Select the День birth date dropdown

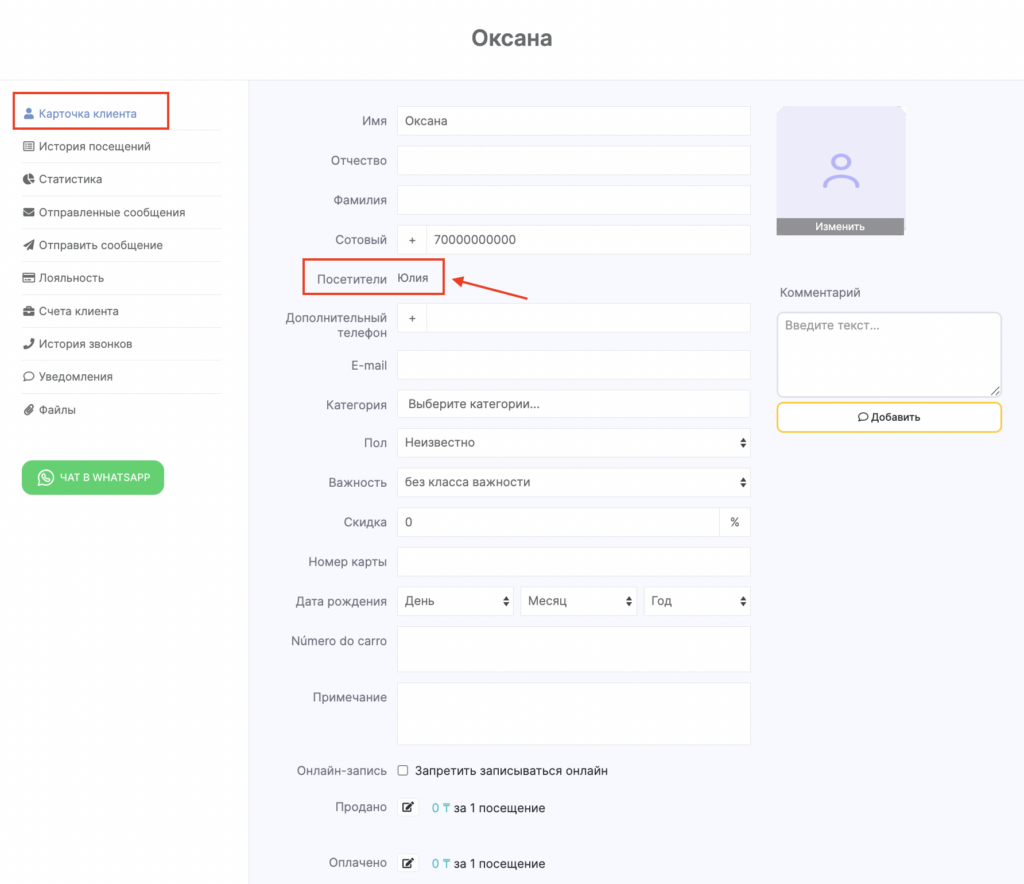[x=455, y=601]
